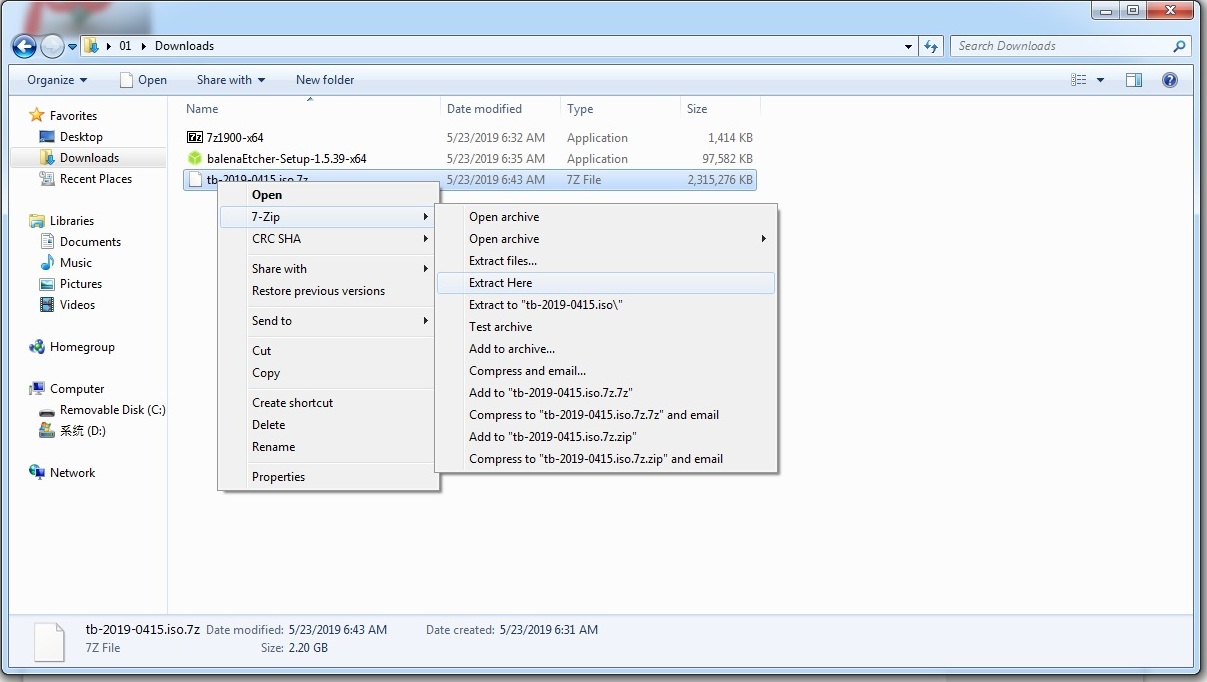Open Homegroup in navigation pane
The height and width of the screenshot is (682, 1207).
tap(82, 347)
